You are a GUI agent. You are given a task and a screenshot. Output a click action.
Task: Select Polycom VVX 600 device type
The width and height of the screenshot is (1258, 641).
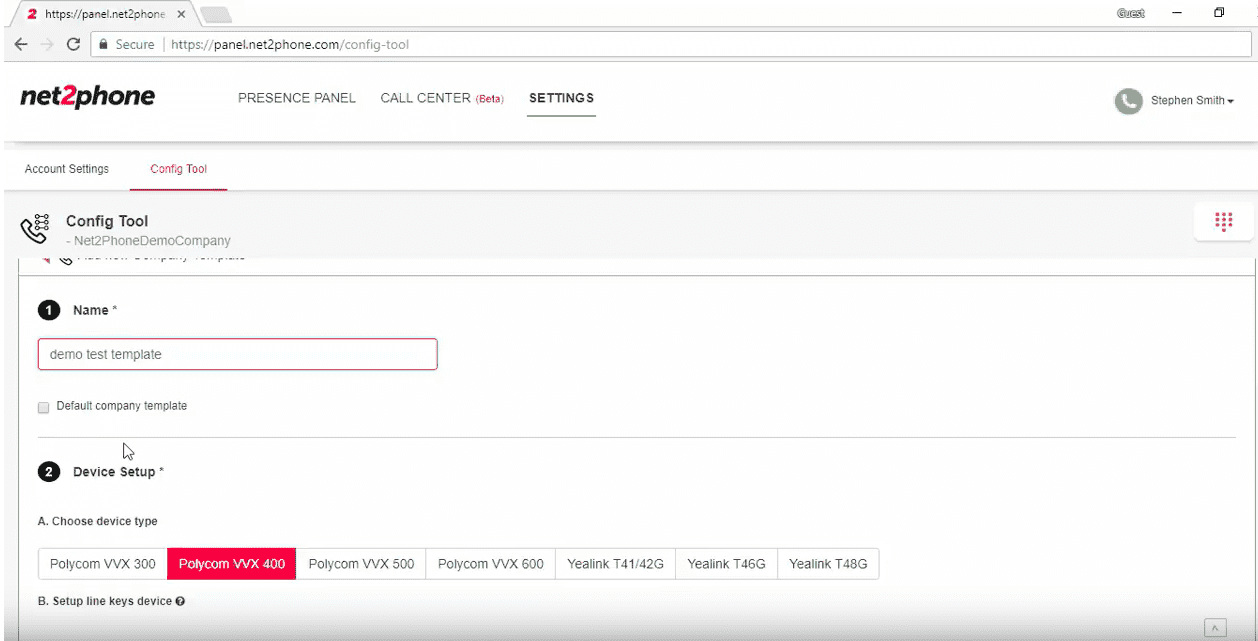click(x=490, y=564)
